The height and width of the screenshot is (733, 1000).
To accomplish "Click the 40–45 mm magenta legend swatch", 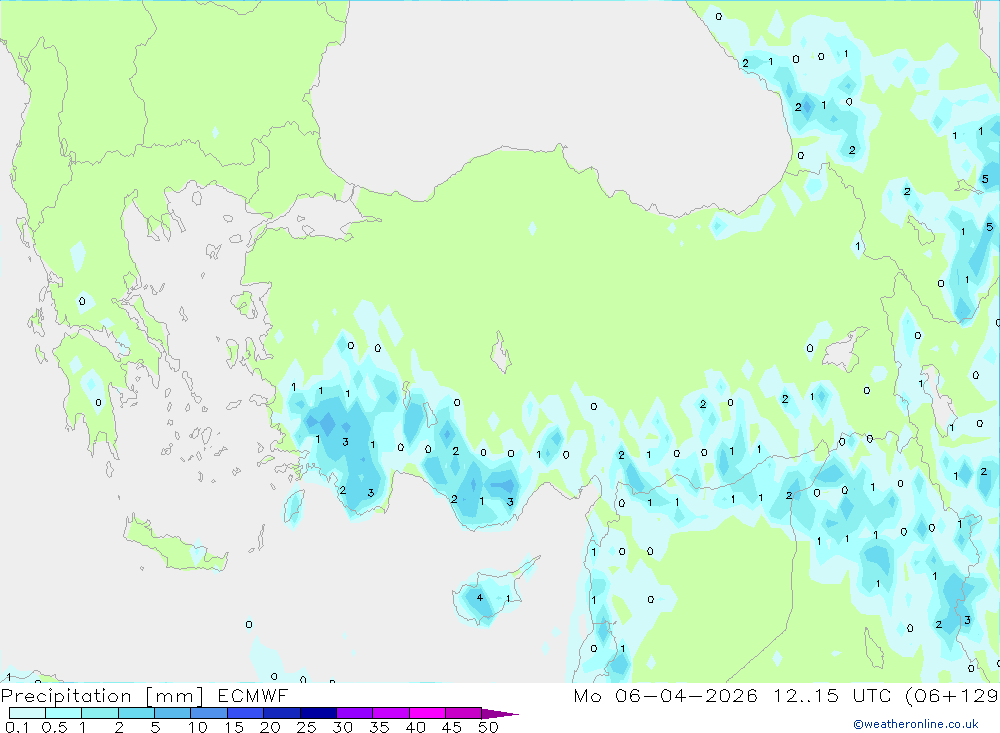I will coord(427,713).
